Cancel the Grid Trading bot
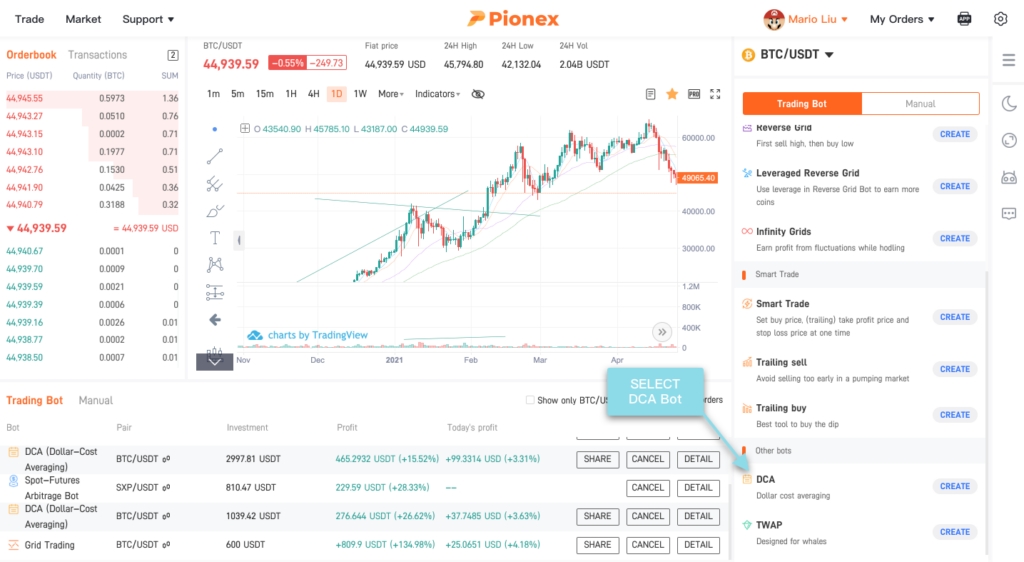Image resolution: width=1024 pixels, height=562 pixels. click(648, 545)
